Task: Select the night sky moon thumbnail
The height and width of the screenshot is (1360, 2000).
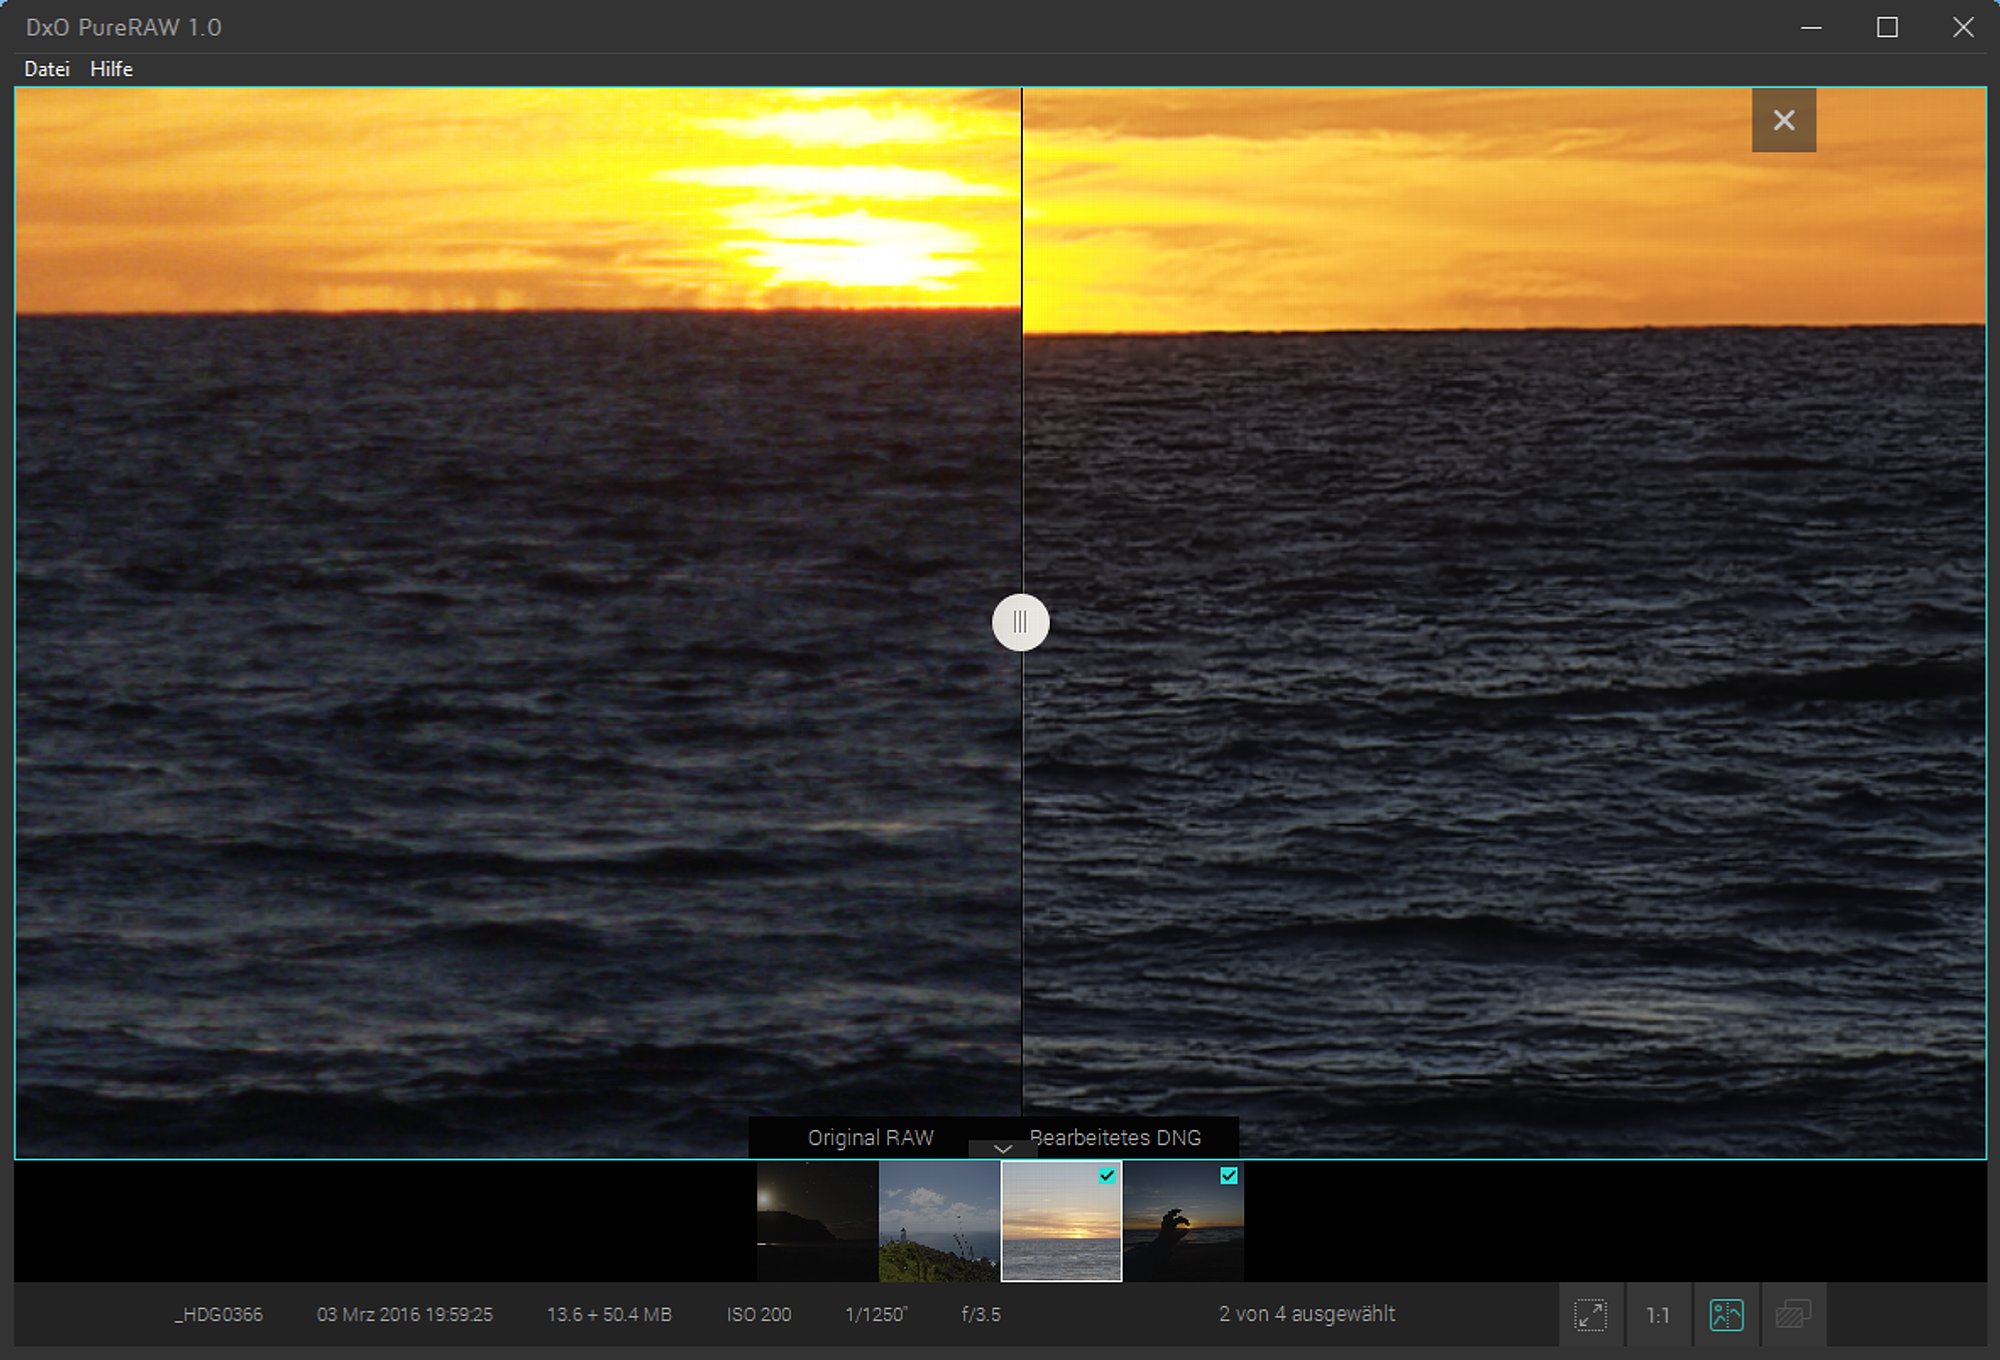Action: point(817,1222)
